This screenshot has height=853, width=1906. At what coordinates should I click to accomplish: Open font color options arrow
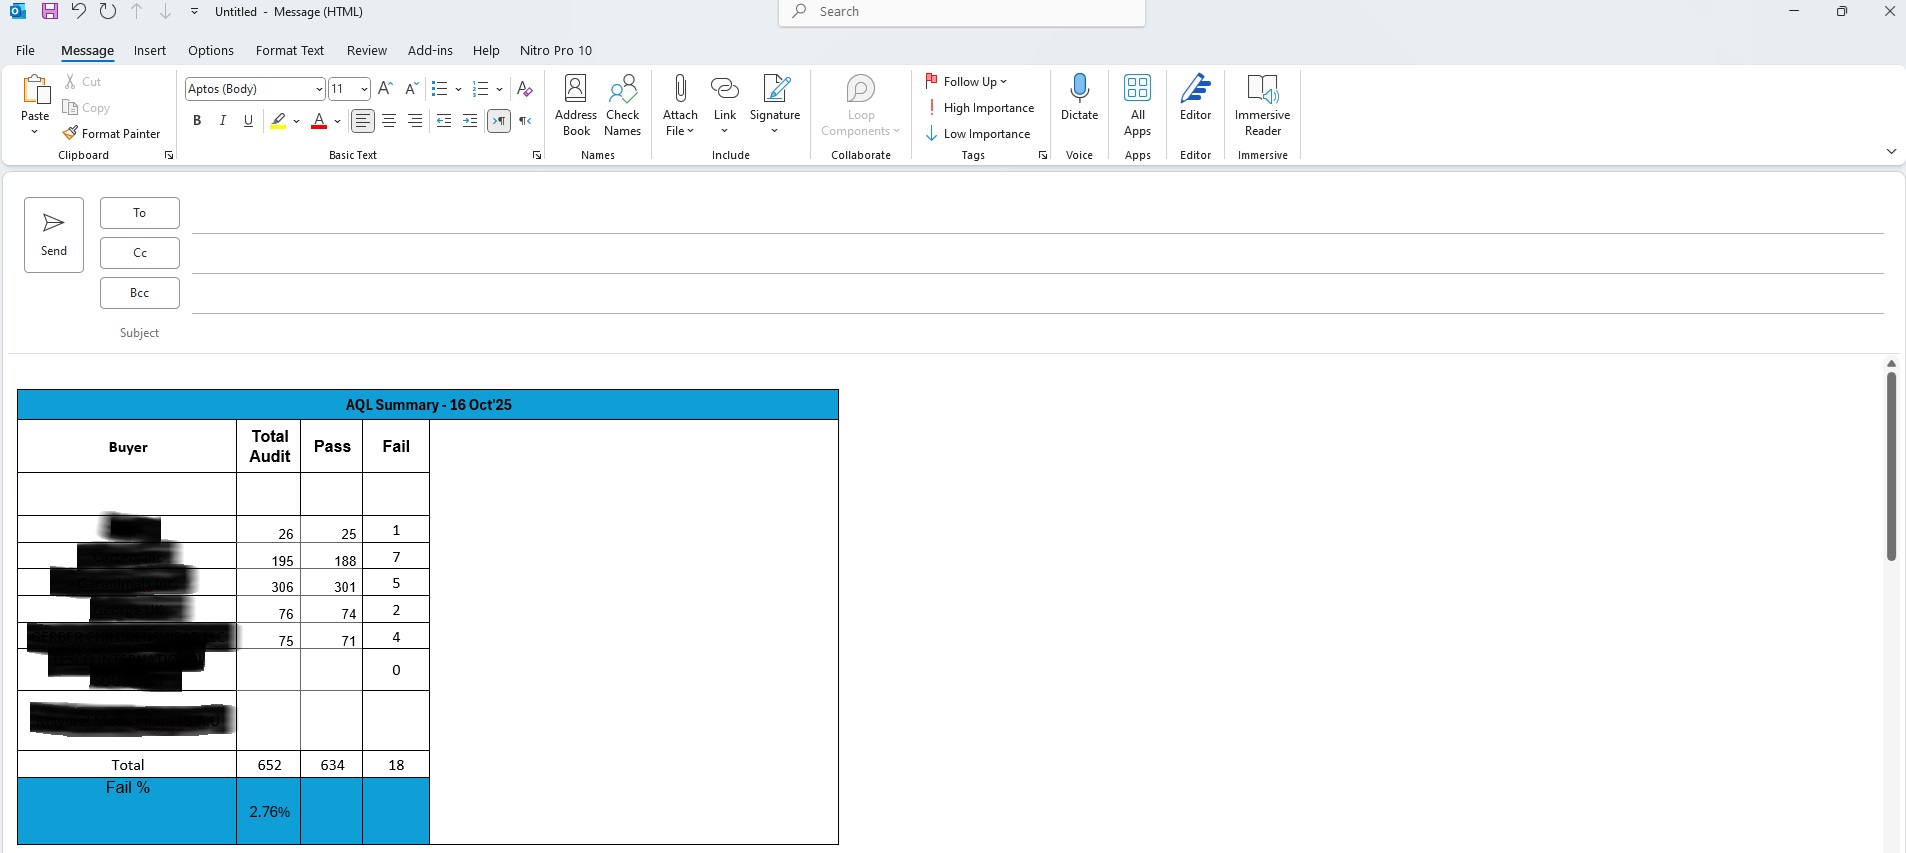pyautogui.click(x=337, y=121)
